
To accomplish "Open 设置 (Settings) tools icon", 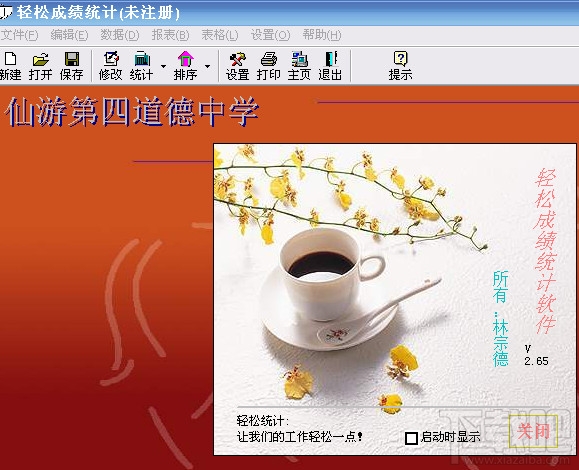I will [x=237, y=66].
